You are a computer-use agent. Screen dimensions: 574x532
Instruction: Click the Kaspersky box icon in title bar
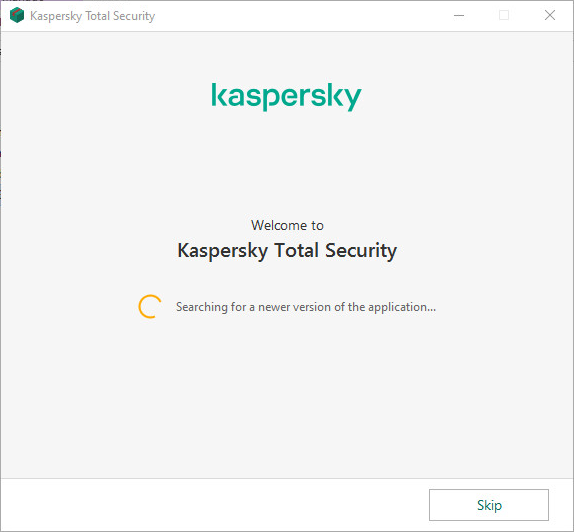point(17,15)
